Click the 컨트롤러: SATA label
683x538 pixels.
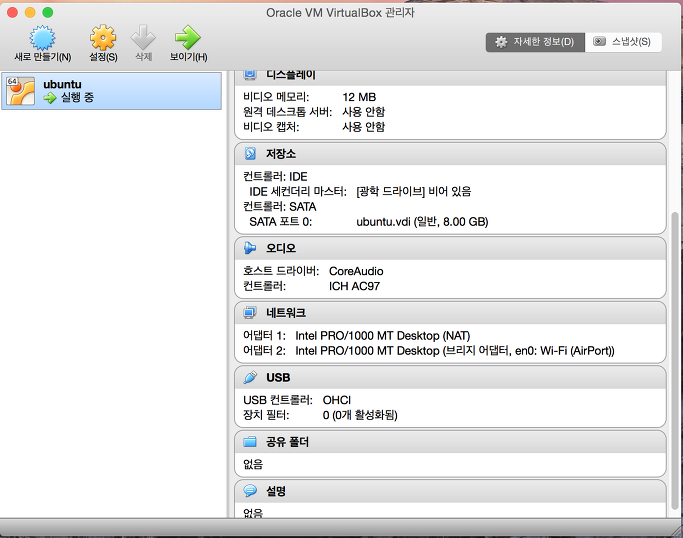point(280,206)
